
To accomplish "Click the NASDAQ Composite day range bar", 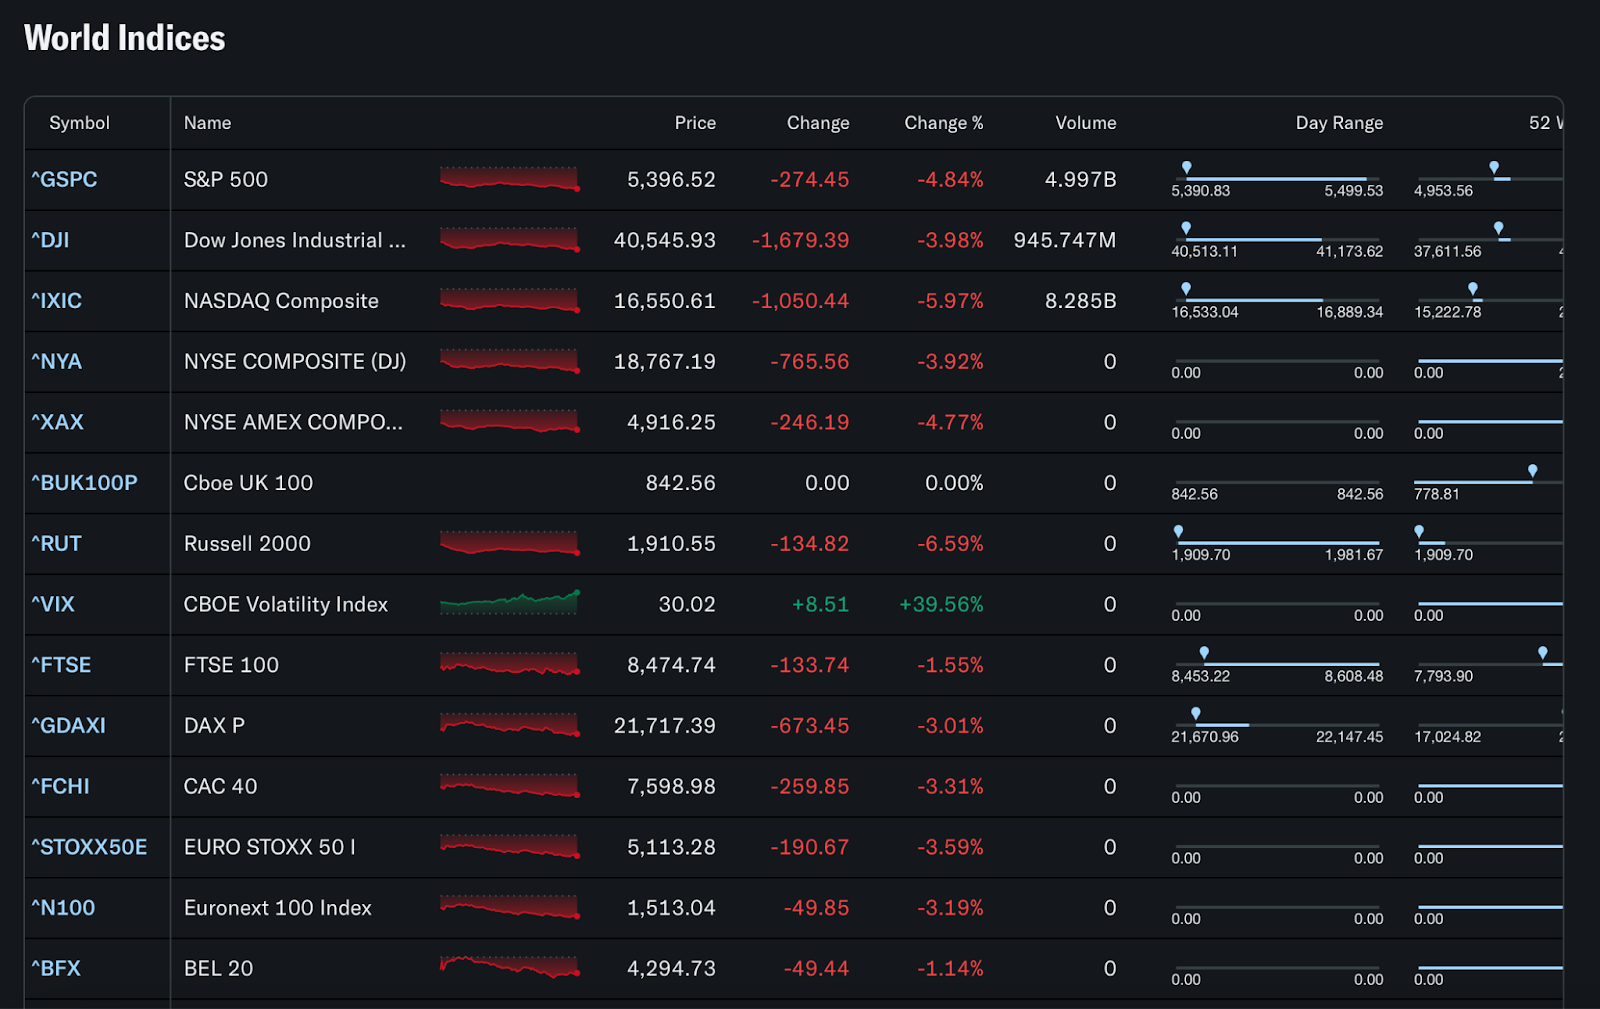I will 1277,300.
